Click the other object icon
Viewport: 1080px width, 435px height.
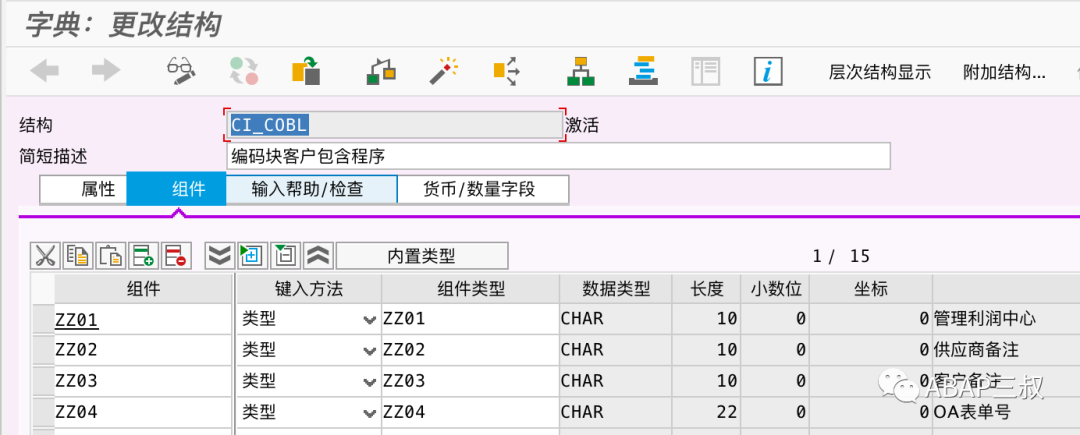[x=307, y=71]
